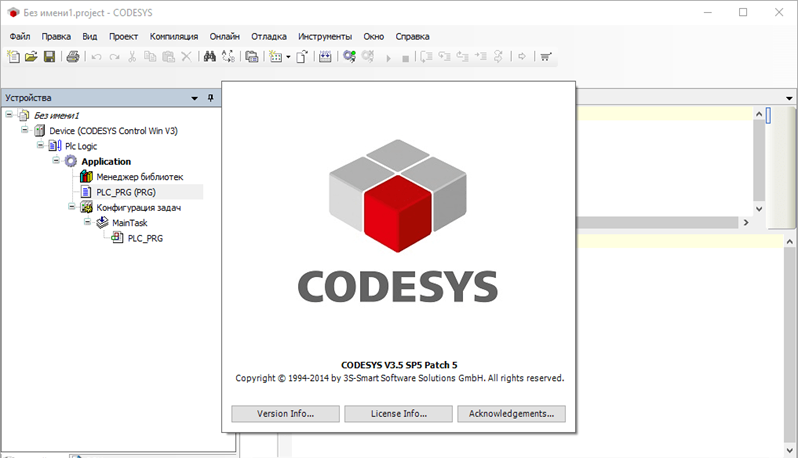
Task: Save the project with the floppy icon
Action: tap(49, 56)
